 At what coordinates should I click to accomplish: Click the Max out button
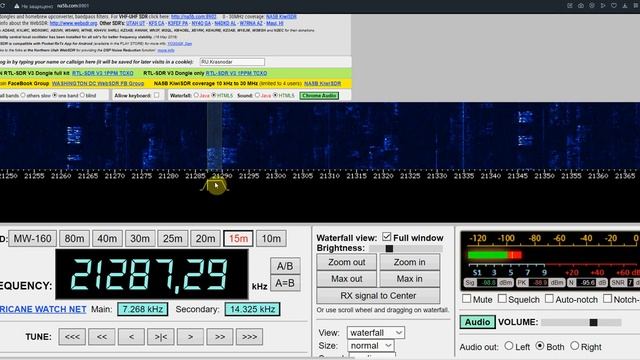pos(347,279)
